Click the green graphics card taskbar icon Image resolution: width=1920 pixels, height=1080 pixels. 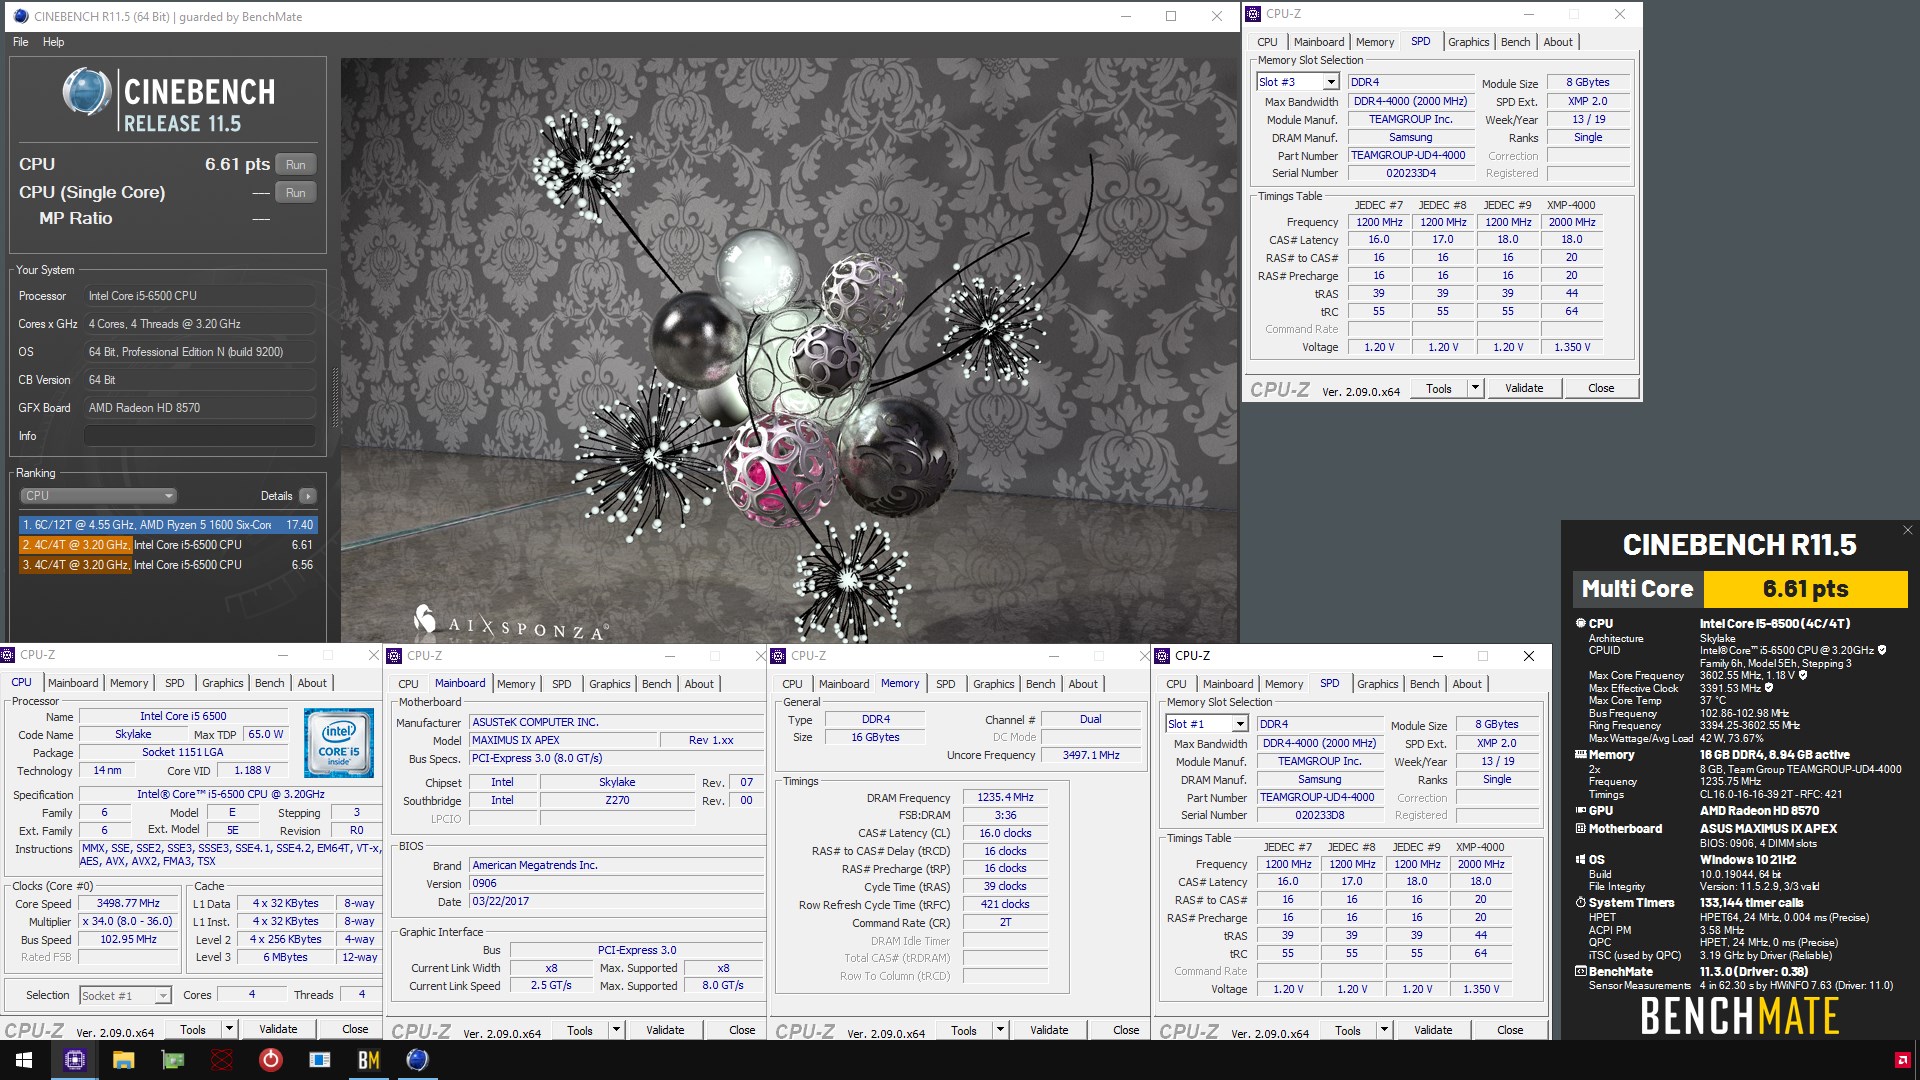(x=173, y=1060)
